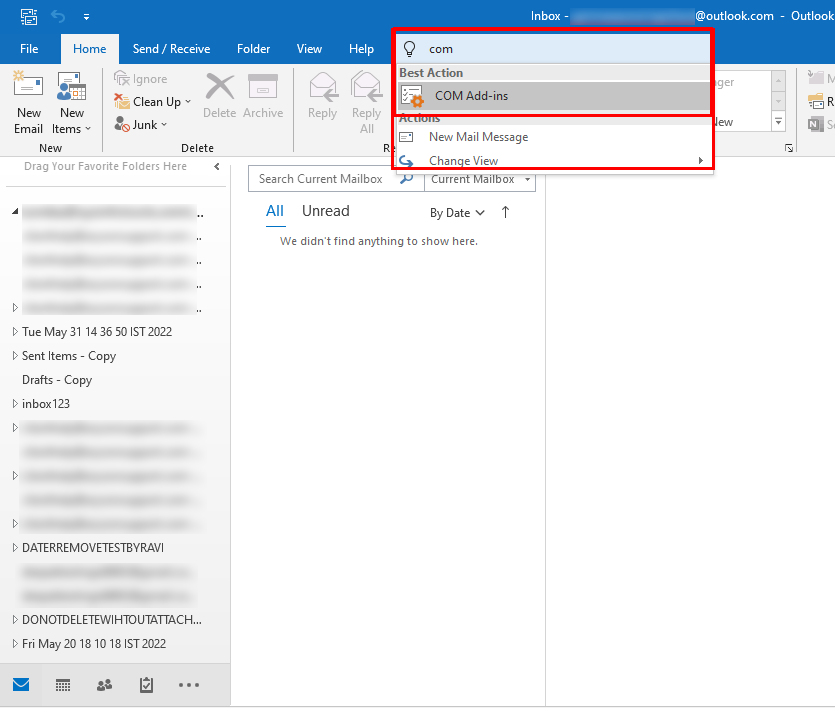
Task: Click the Archive ribbon button
Action: tap(263, 96)
